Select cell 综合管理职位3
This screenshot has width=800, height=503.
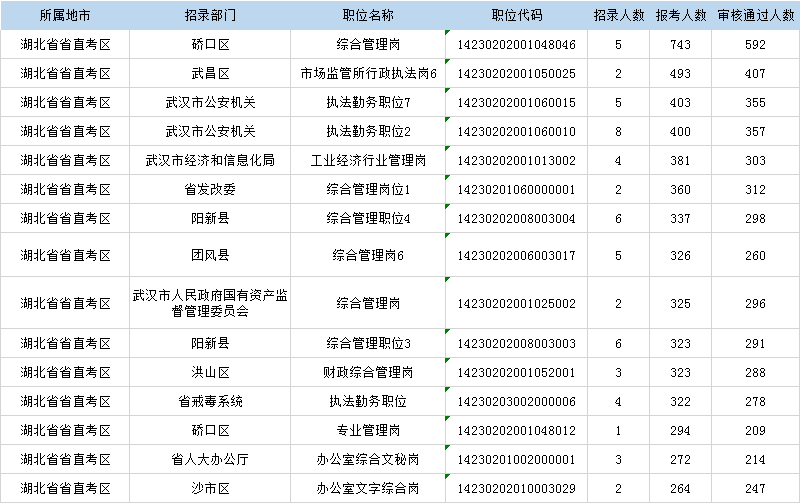[368, 343]
